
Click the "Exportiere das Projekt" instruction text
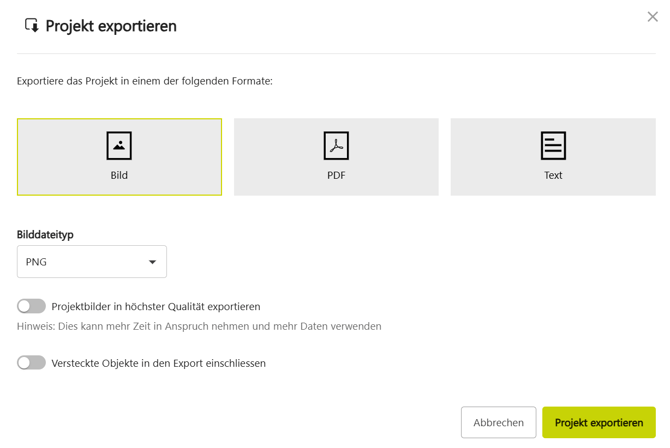[x=145, y=81]
